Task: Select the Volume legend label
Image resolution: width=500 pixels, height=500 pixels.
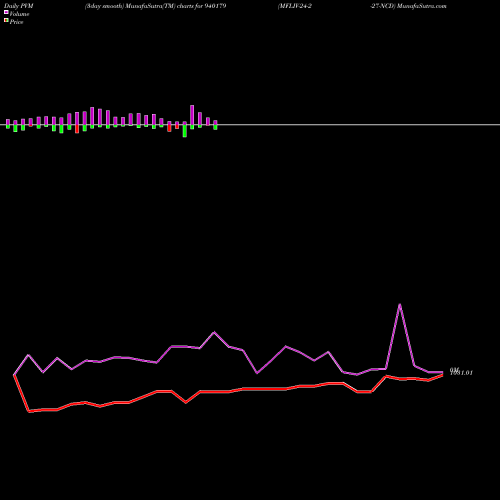Action: pyautogui.click(x=19, y=14)
